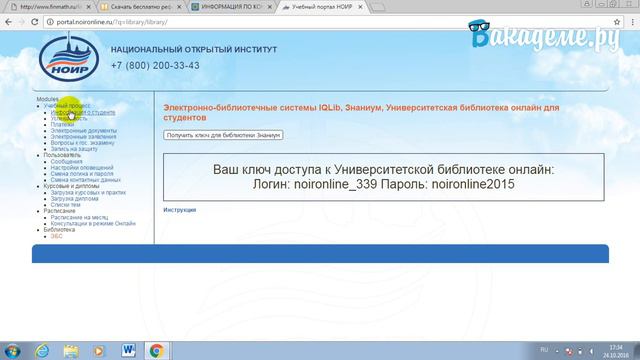The height and width of the screenshot is (360, 640).
Task: Open 'Консультации в режиме Онлайн' link
Action: tap(93, 224)
